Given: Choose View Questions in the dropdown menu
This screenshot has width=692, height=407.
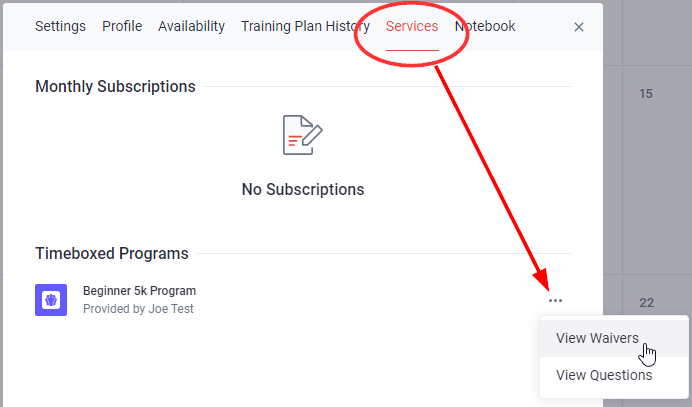Looking at the screenshot, I should click(x=604, y=375).
